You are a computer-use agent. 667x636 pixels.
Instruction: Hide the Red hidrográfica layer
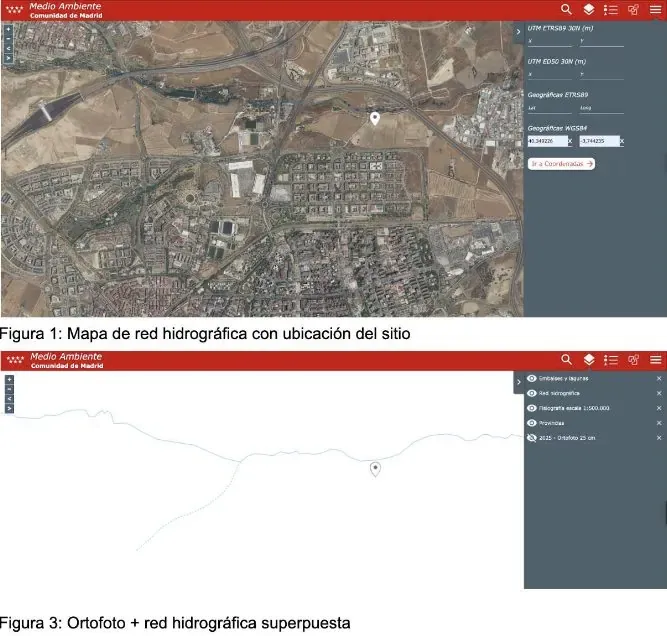pos(532,394)
